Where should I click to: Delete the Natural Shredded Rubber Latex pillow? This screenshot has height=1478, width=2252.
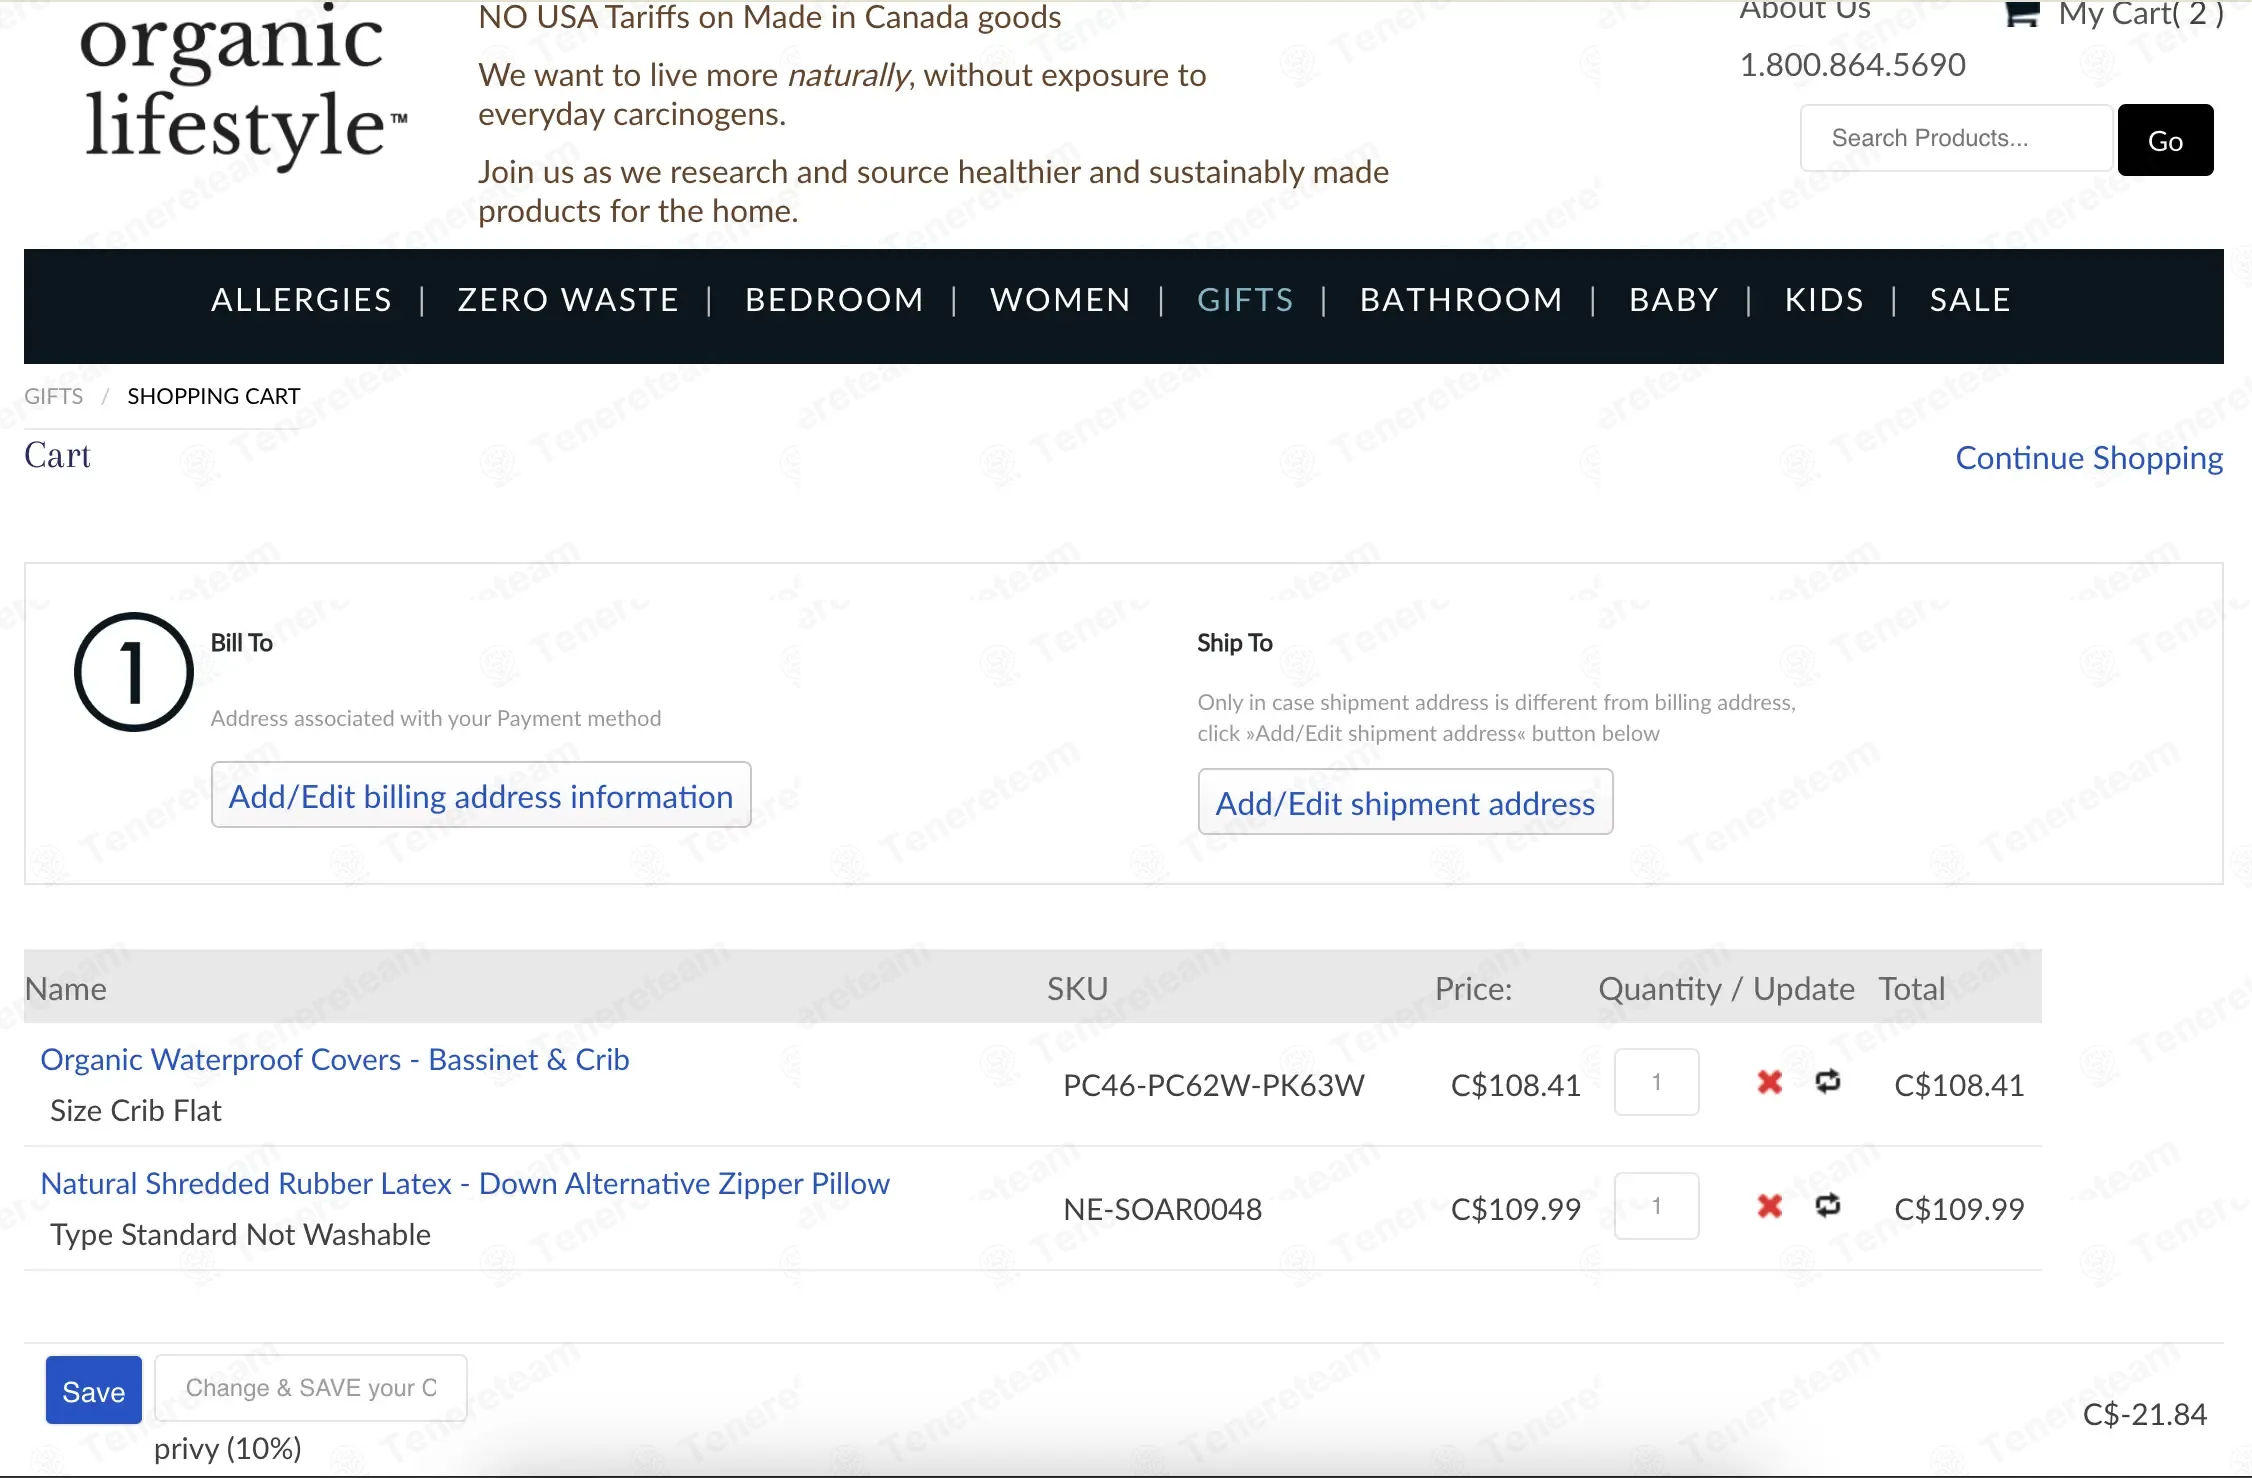coord(1769,1206)
